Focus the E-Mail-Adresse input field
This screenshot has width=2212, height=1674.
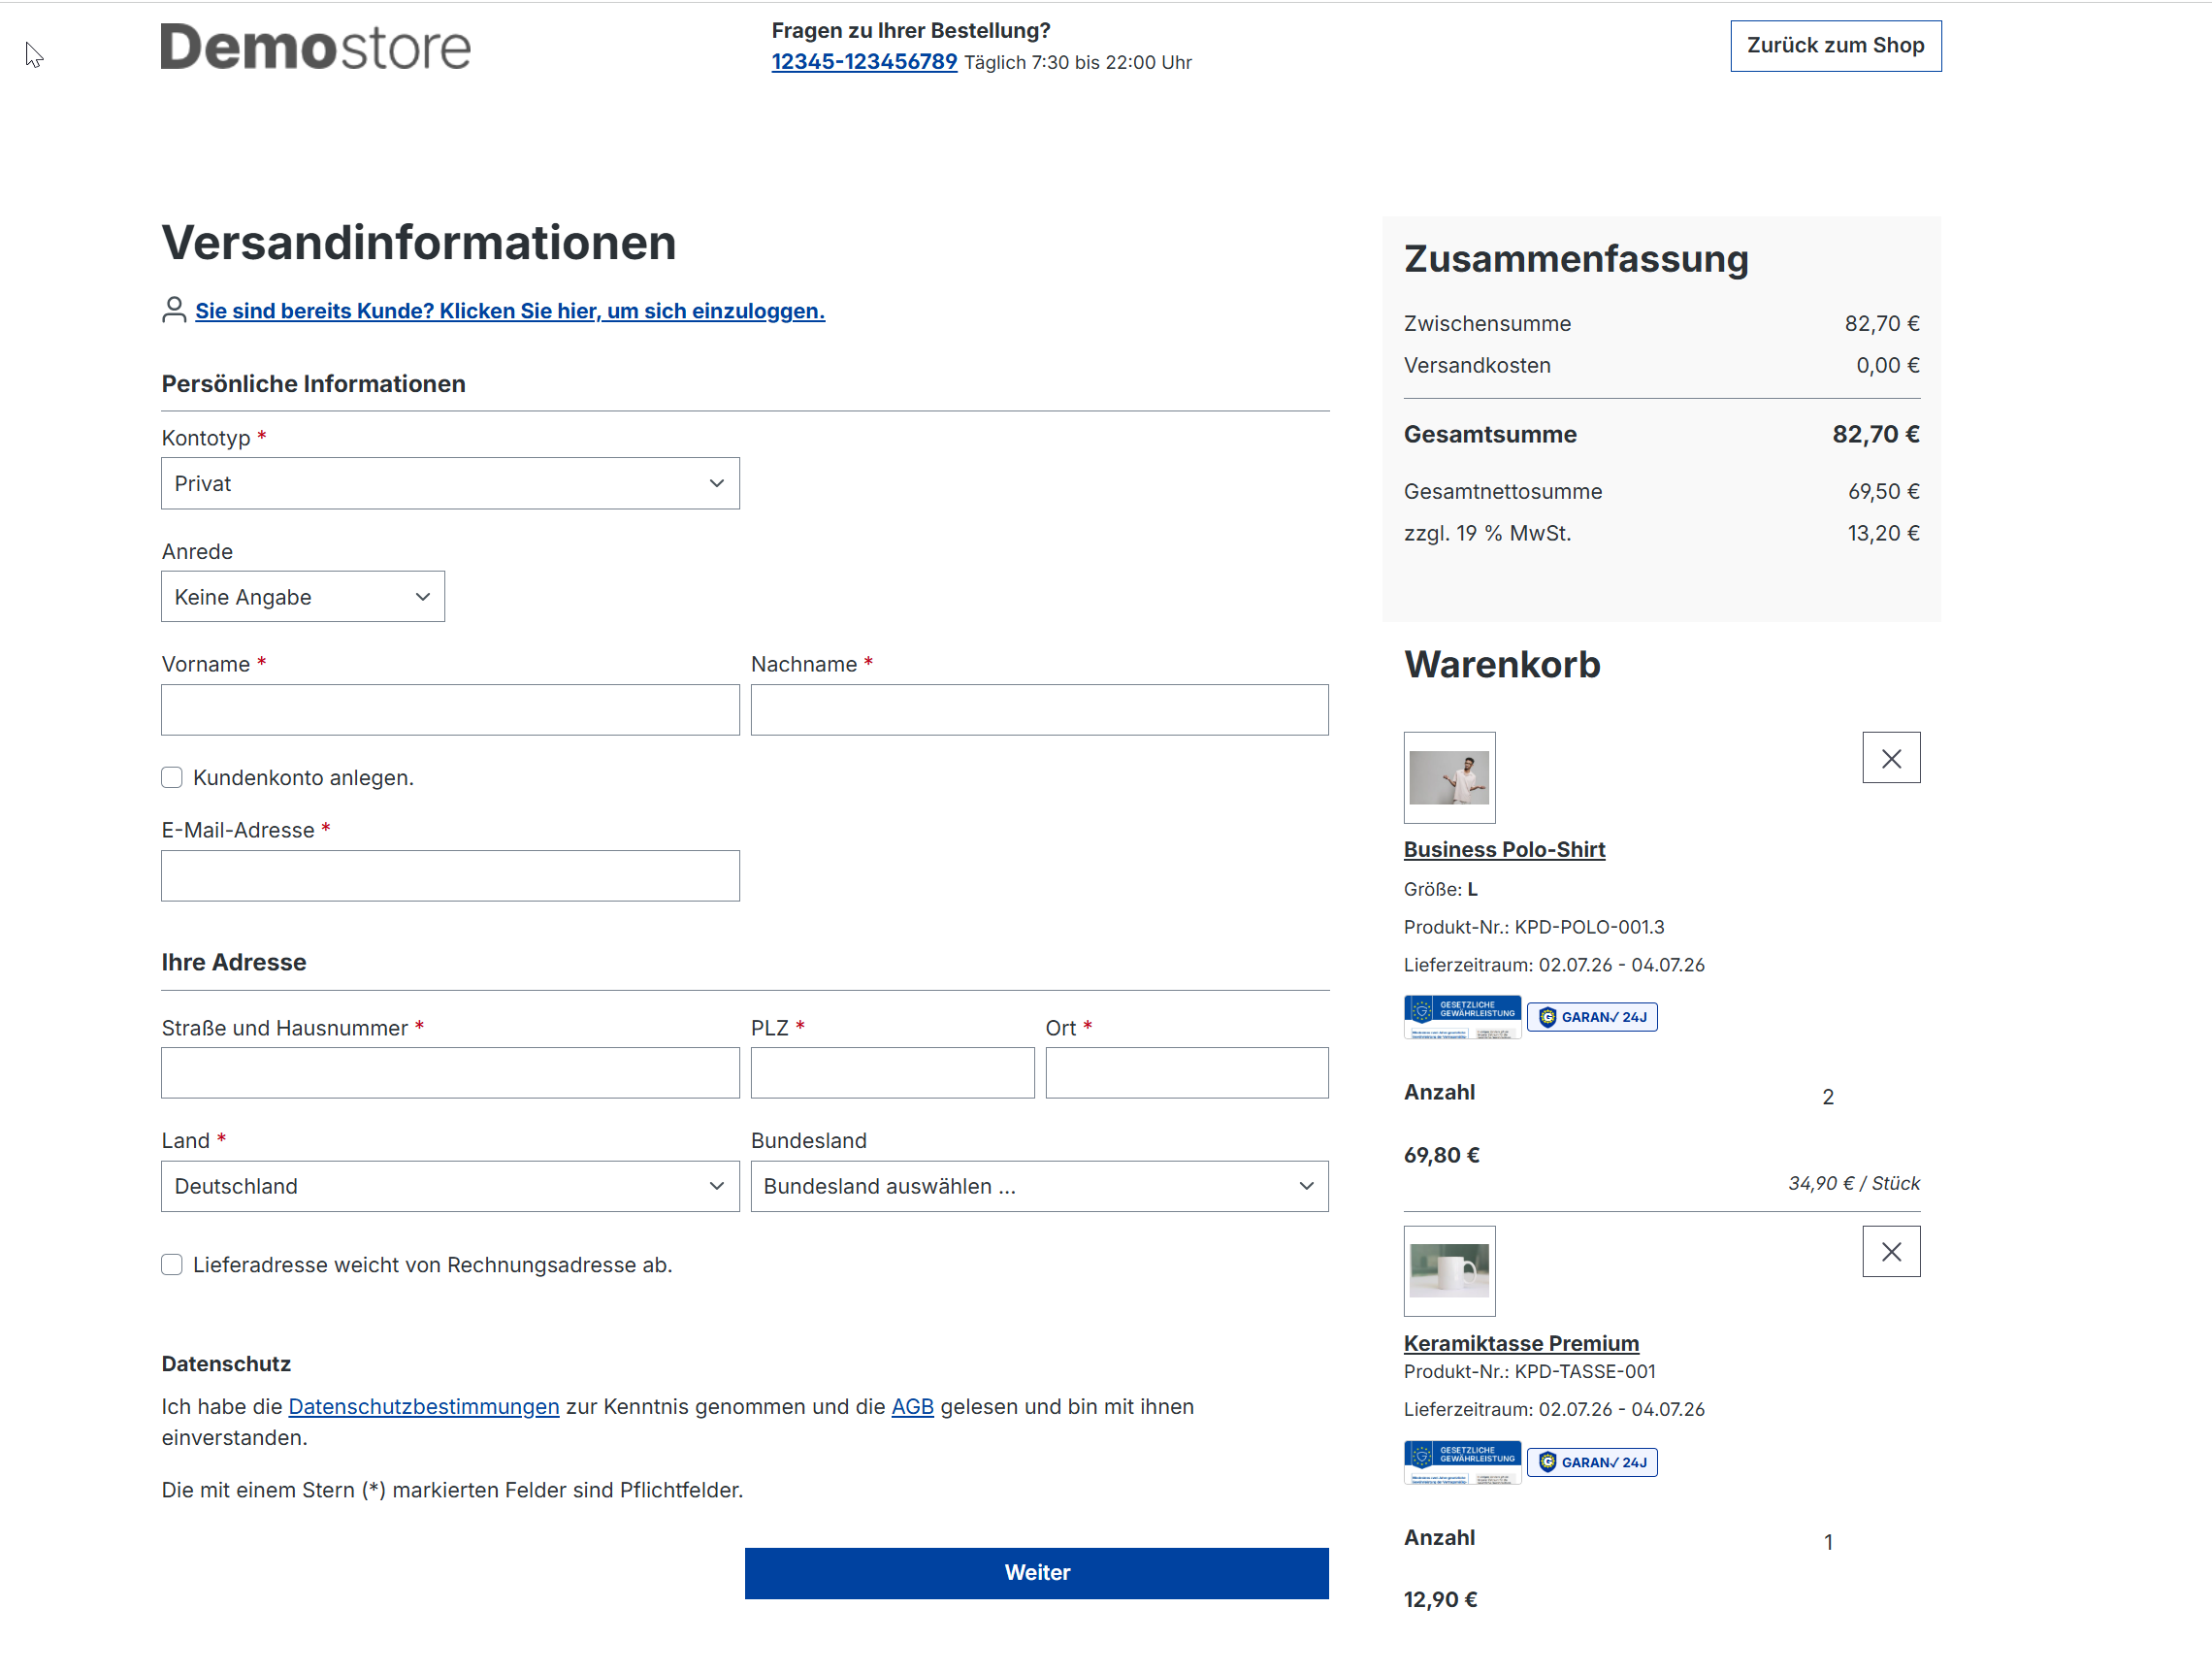coord(450,876)
